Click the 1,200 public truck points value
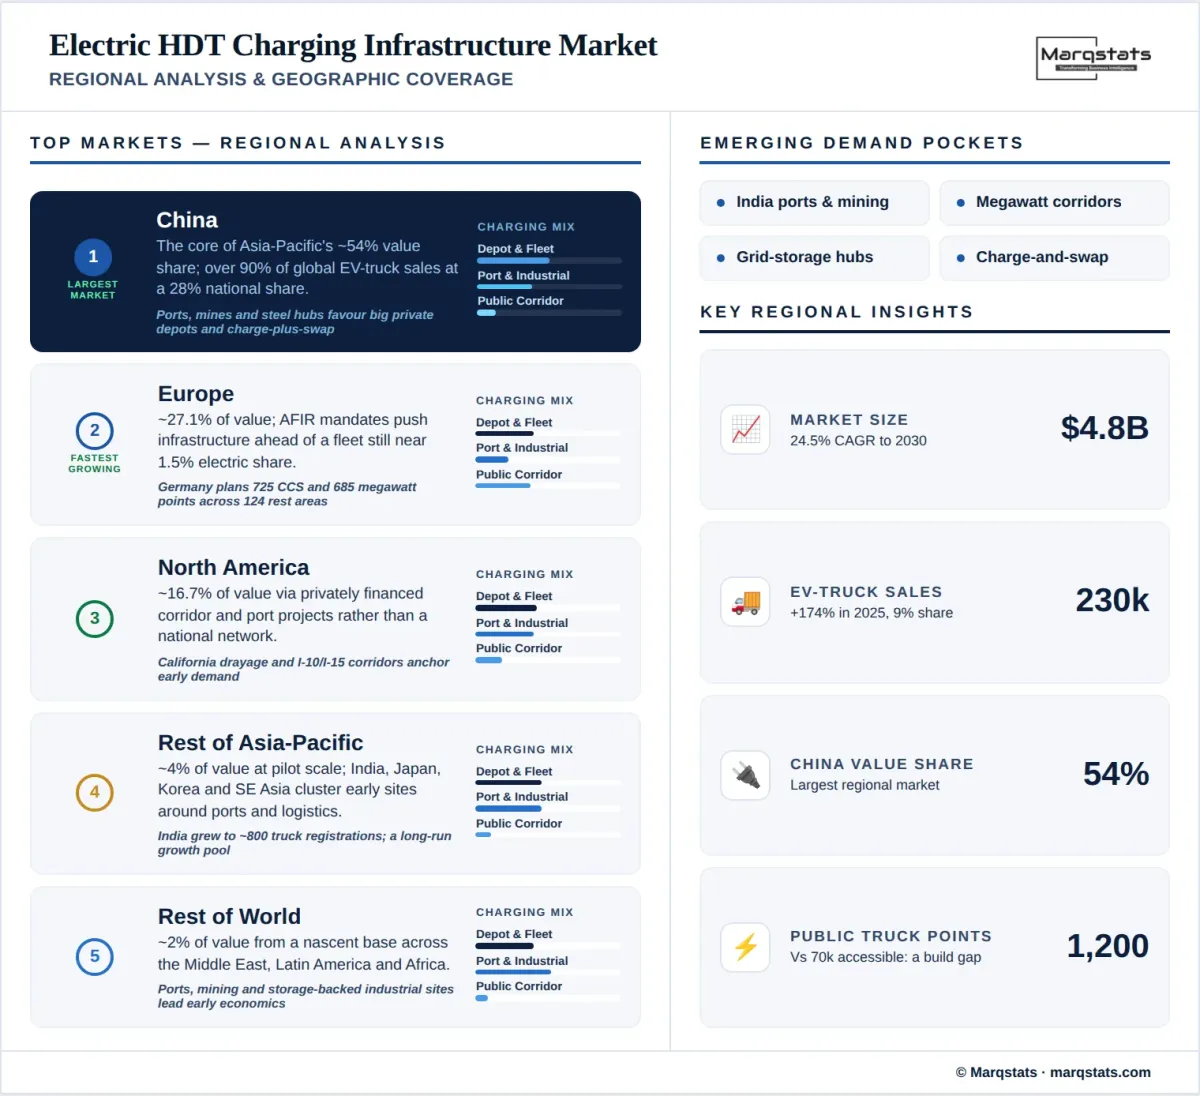The image size is (1200, 1096). coord(1108,946)
